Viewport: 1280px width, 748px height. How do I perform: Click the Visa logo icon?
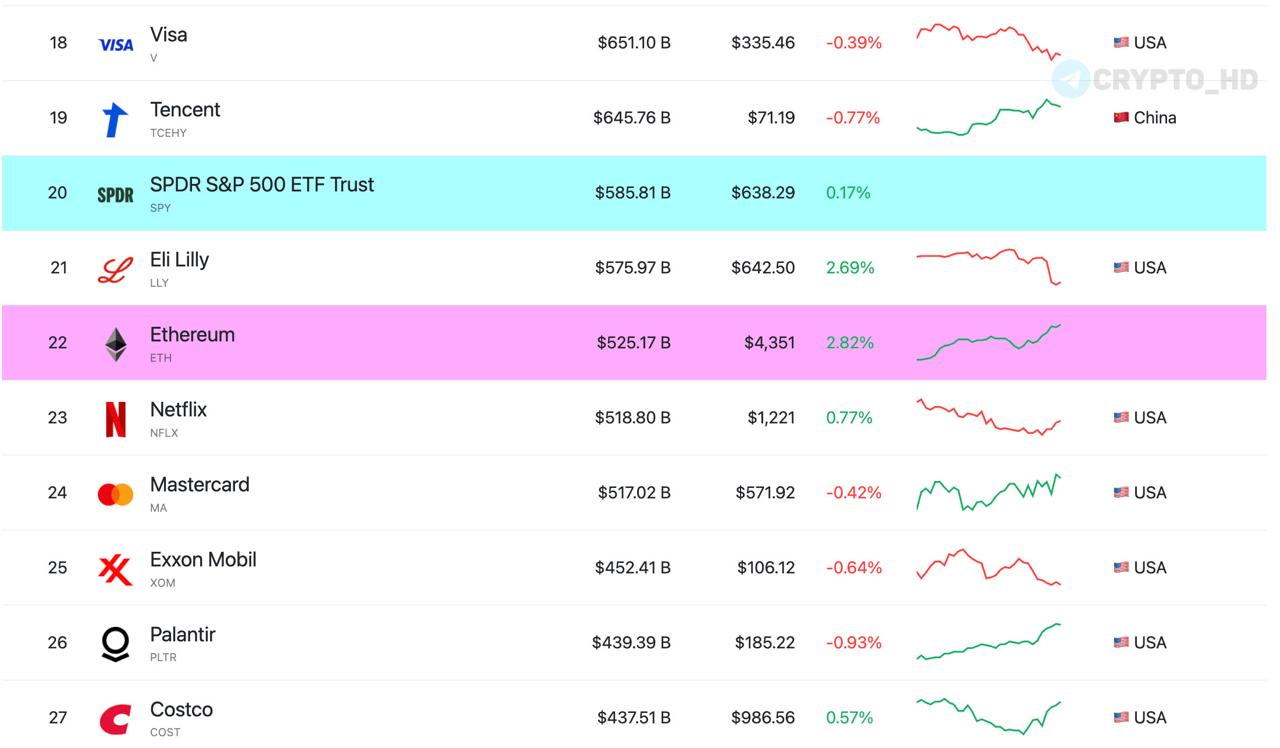[x=116, y=44]
